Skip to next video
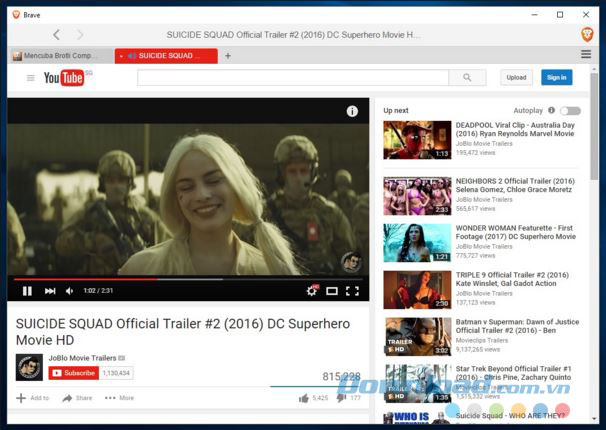The height and width of the screenshot is (430, 606). 50,291
